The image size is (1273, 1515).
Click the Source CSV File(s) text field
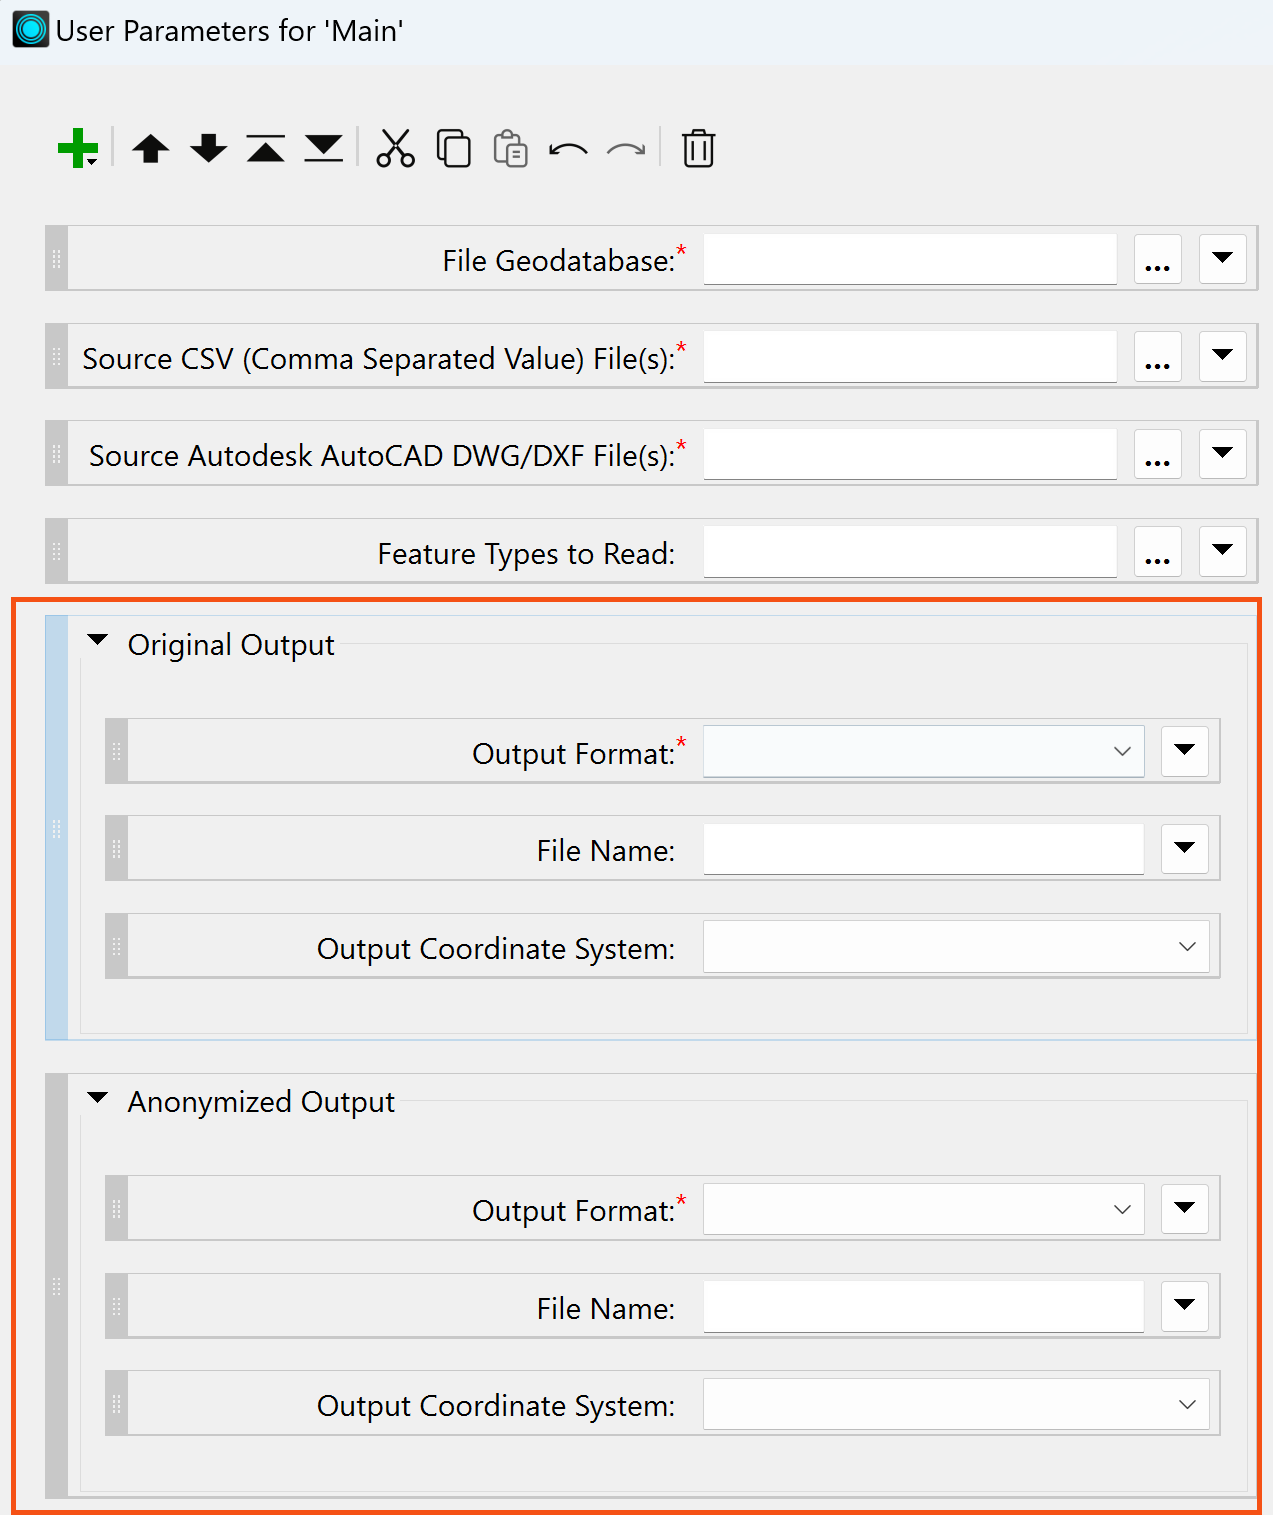tap(910, 356)
